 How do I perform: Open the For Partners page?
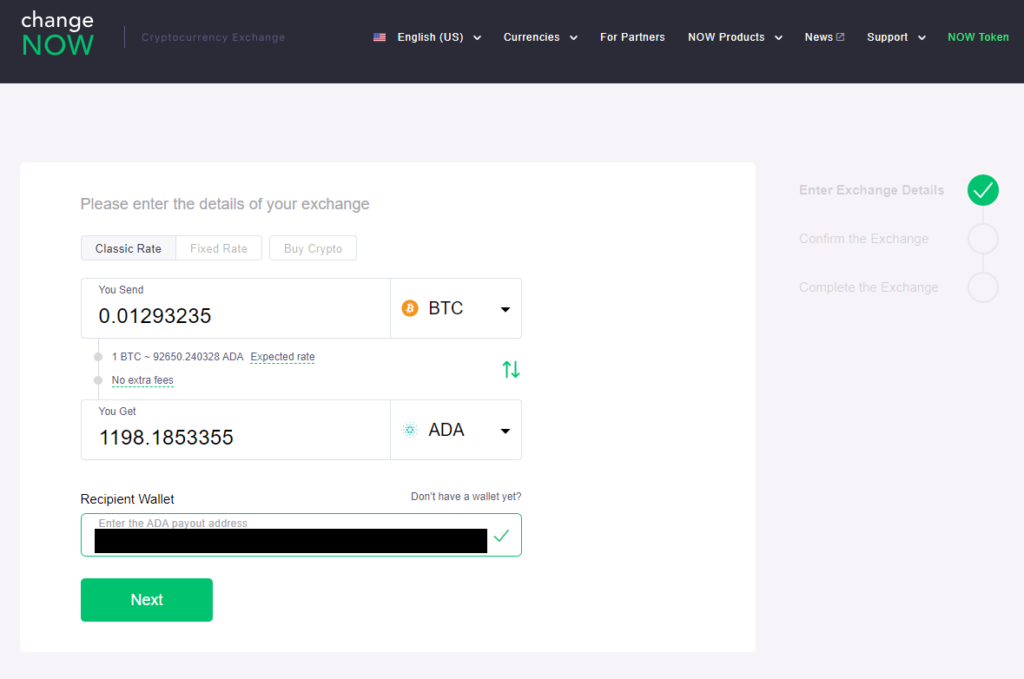click(632, 37)
